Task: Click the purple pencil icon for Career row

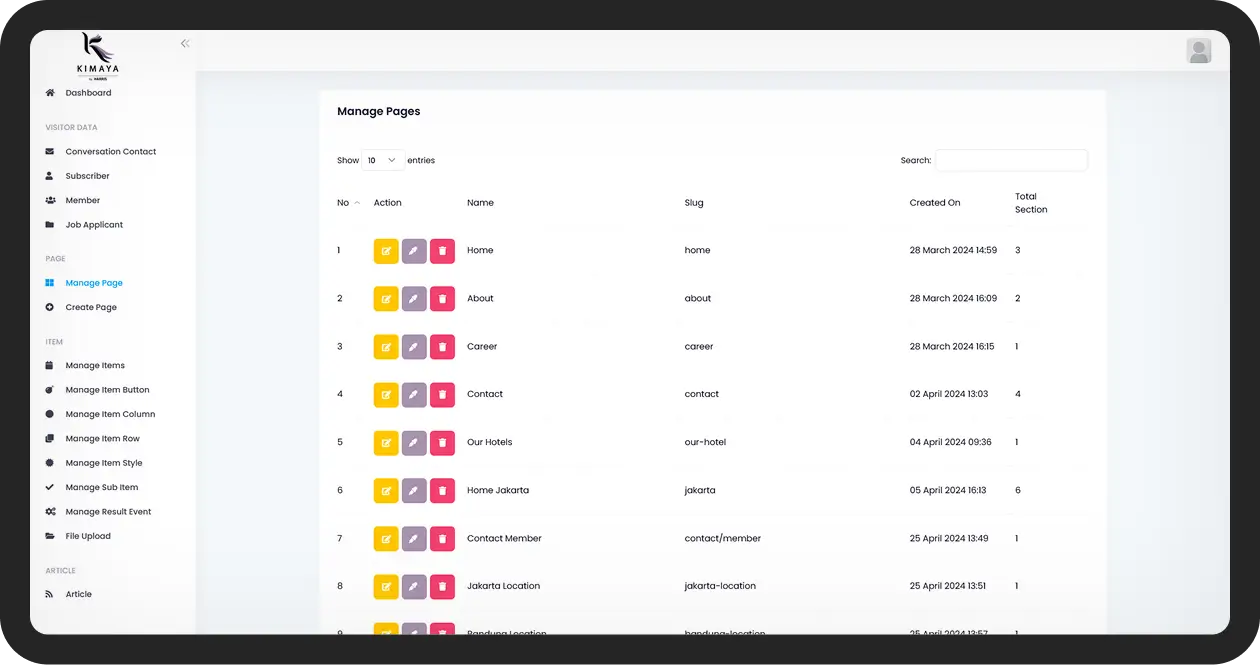Action: pos(414,347)
